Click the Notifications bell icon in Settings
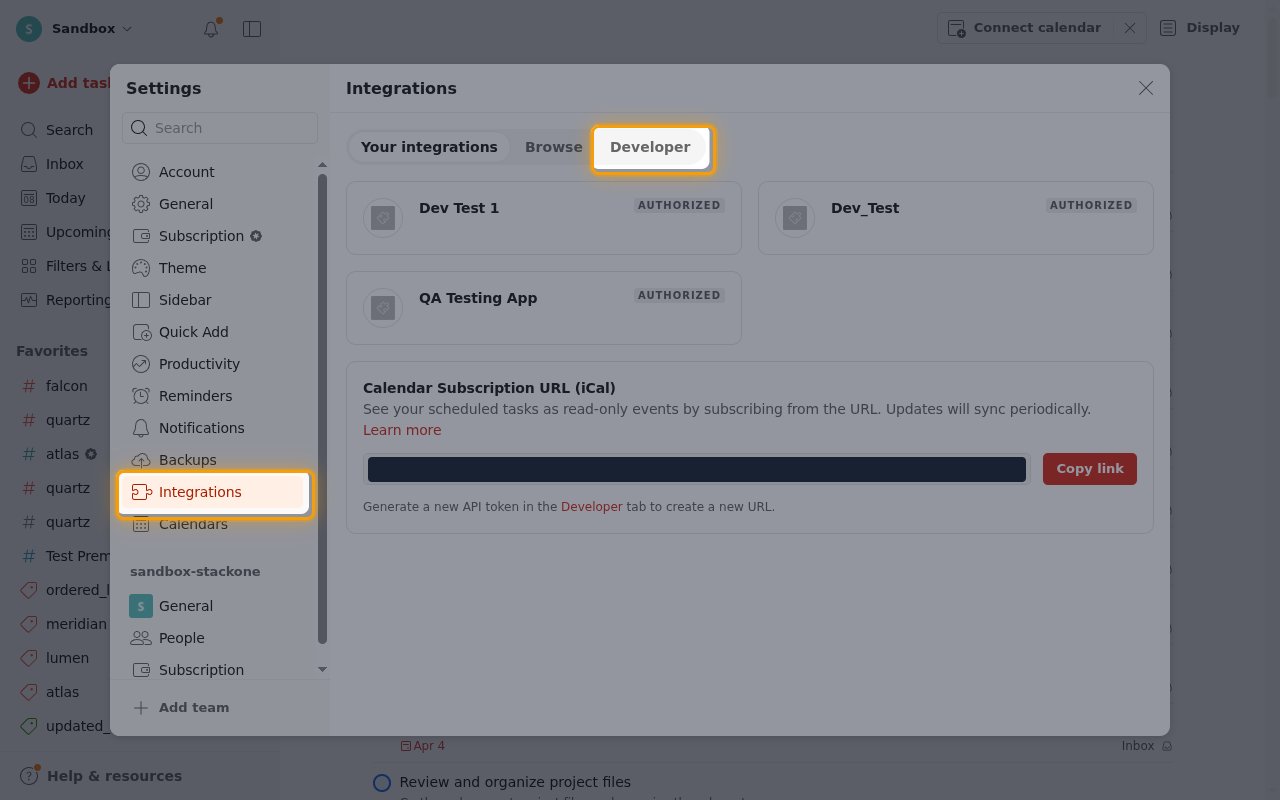This screenshot has height=800, width=1280. click(141, 428)
